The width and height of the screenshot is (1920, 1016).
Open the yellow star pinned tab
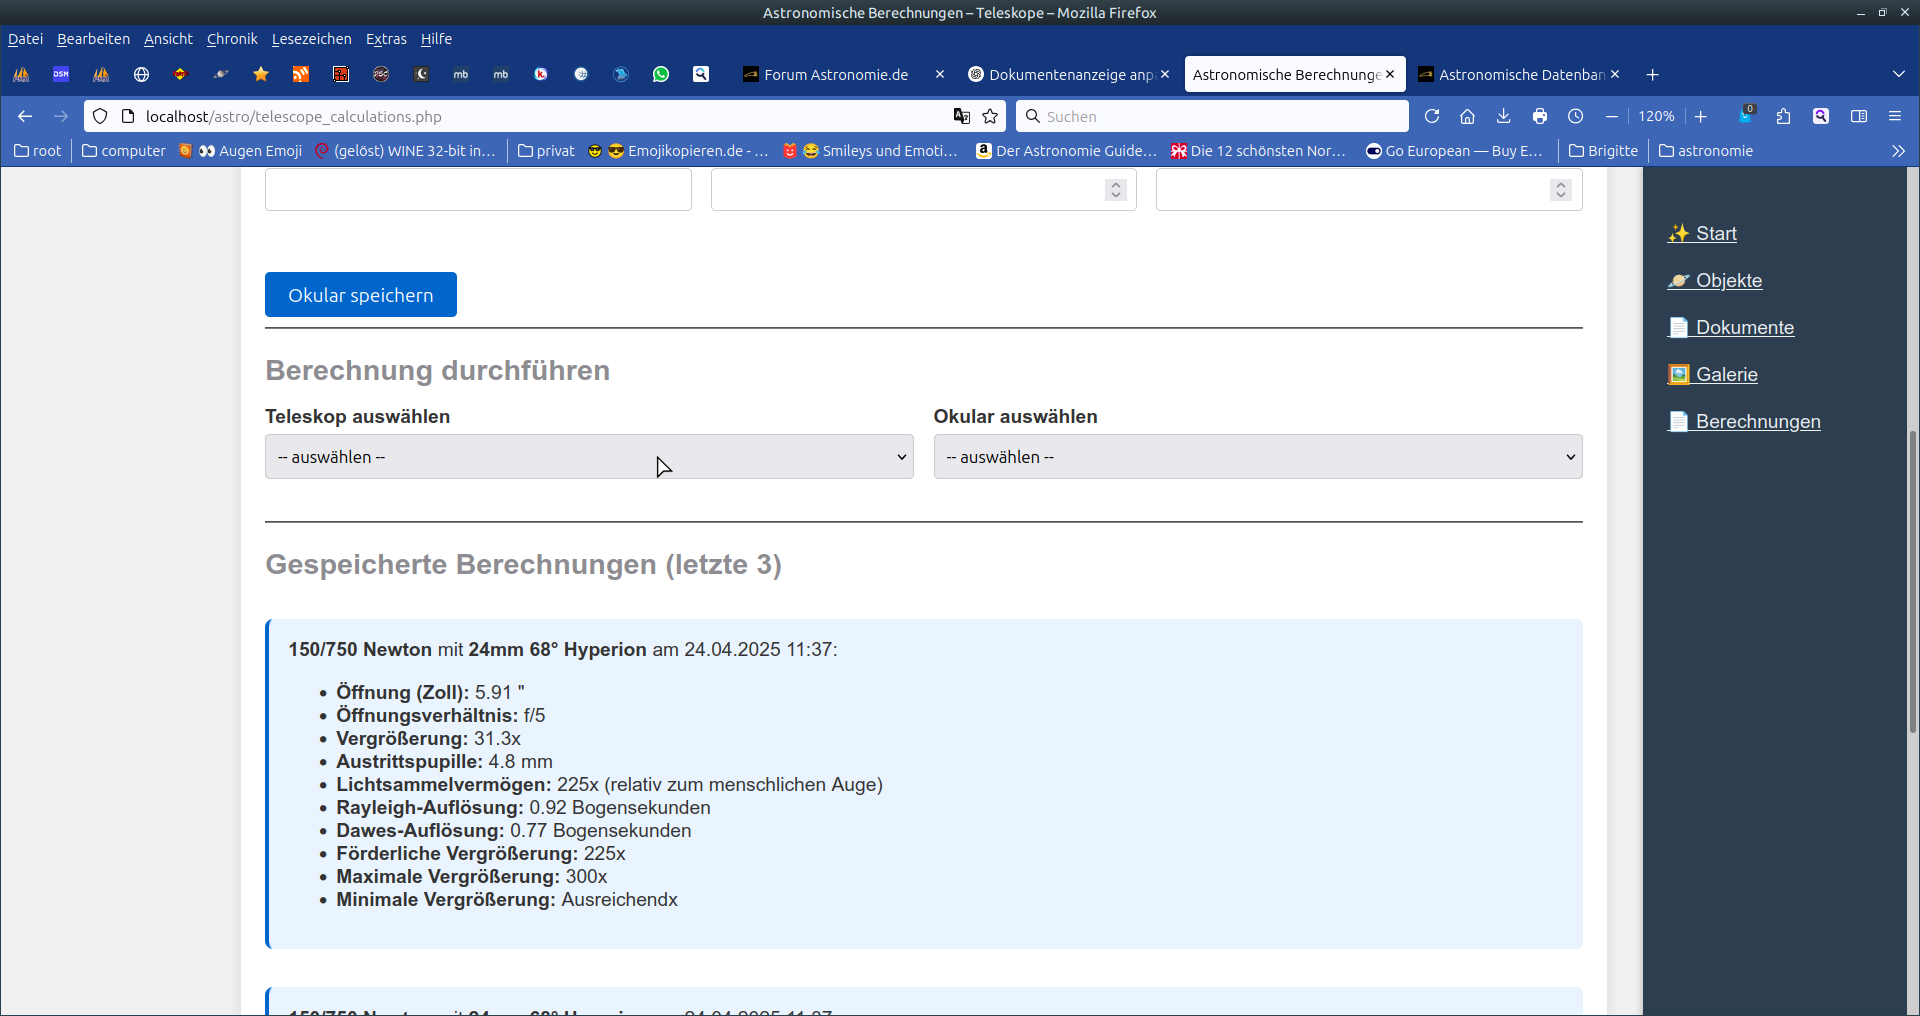(x=261, y=74)
